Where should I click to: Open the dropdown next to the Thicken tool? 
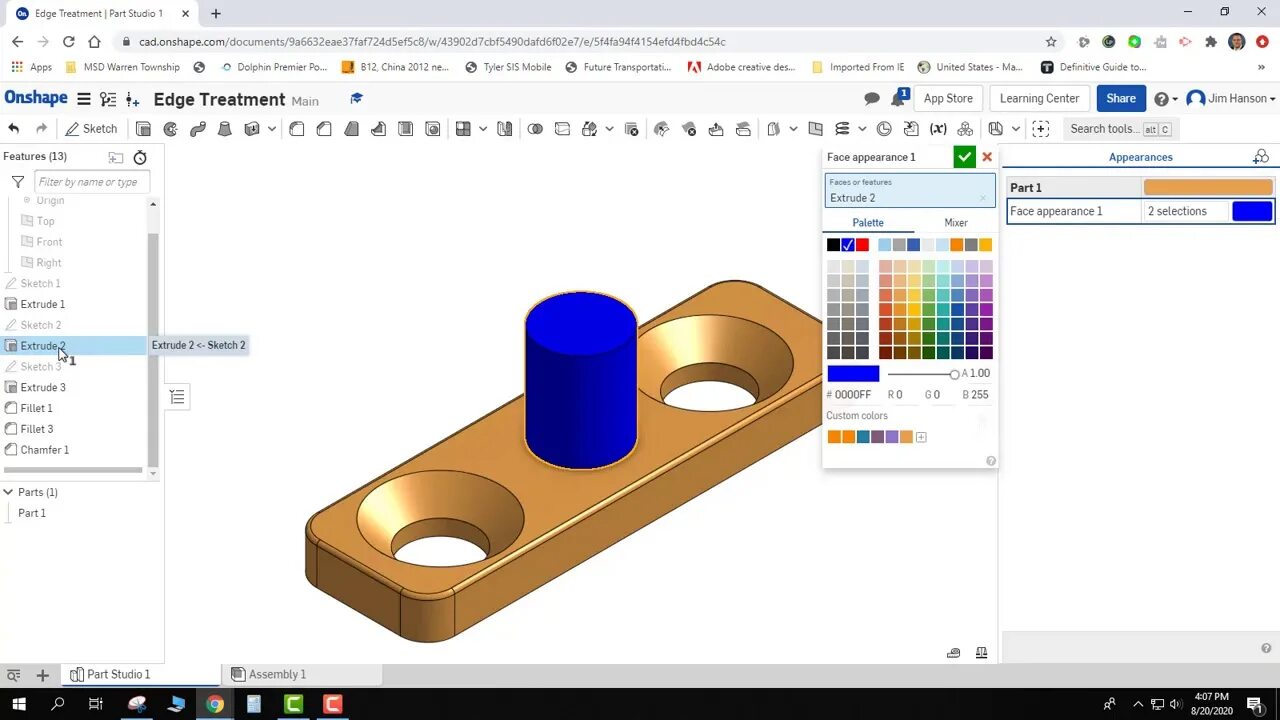click(271, 129)
